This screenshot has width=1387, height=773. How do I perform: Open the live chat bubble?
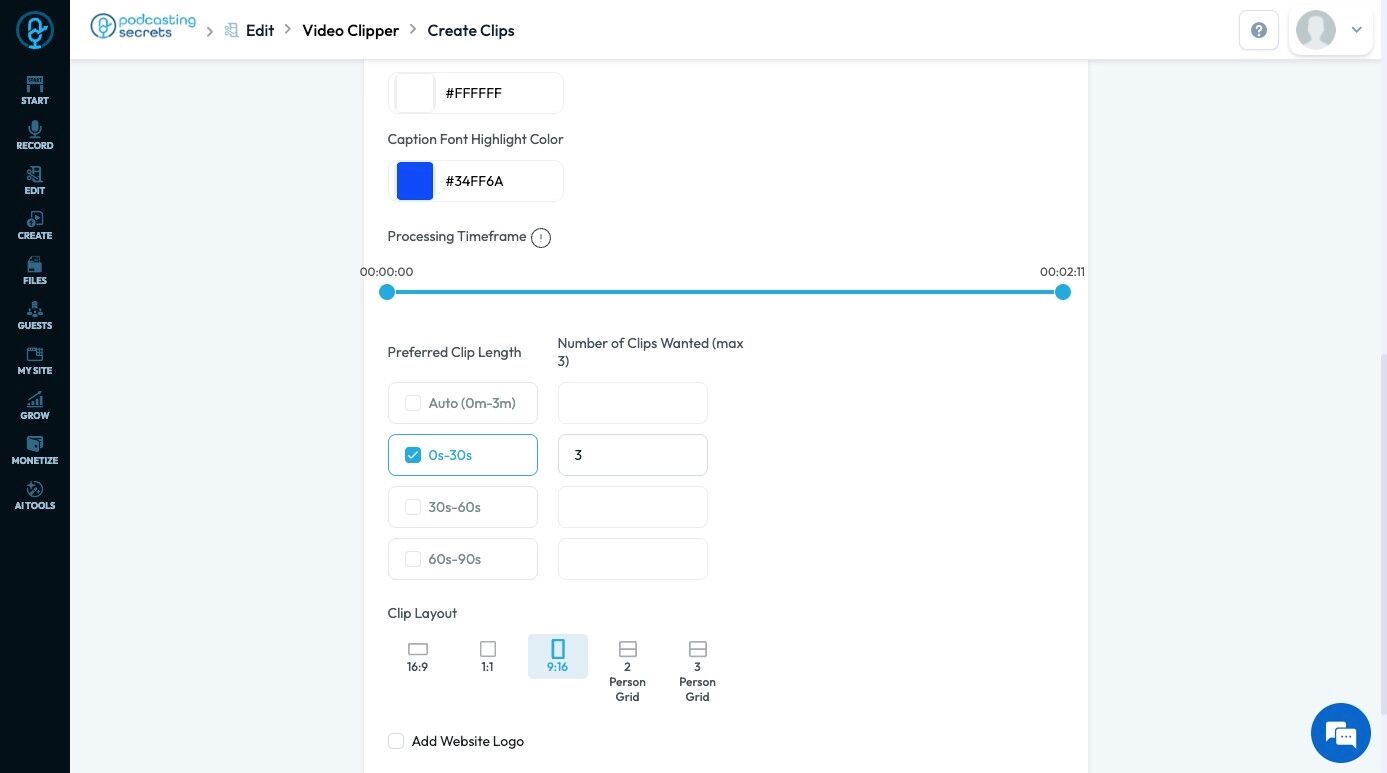(1341, 733)
